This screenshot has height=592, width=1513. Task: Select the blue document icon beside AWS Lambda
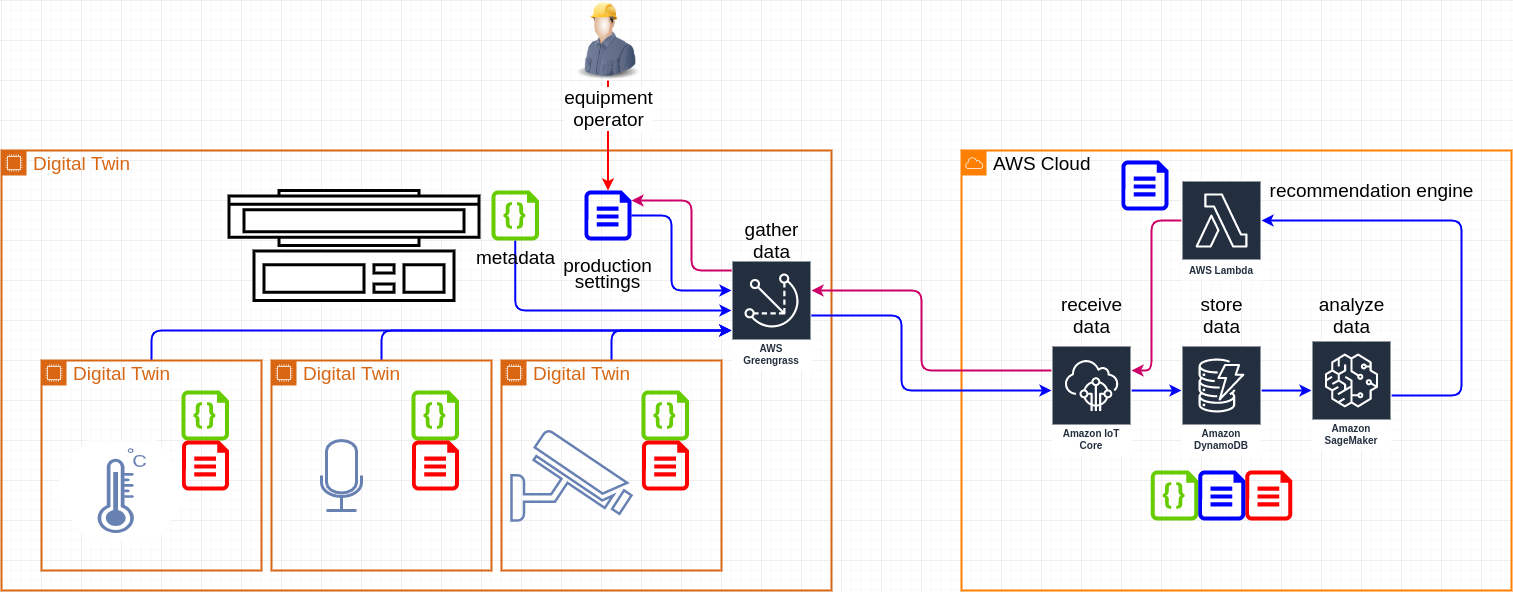click(x=1145, y=185)
